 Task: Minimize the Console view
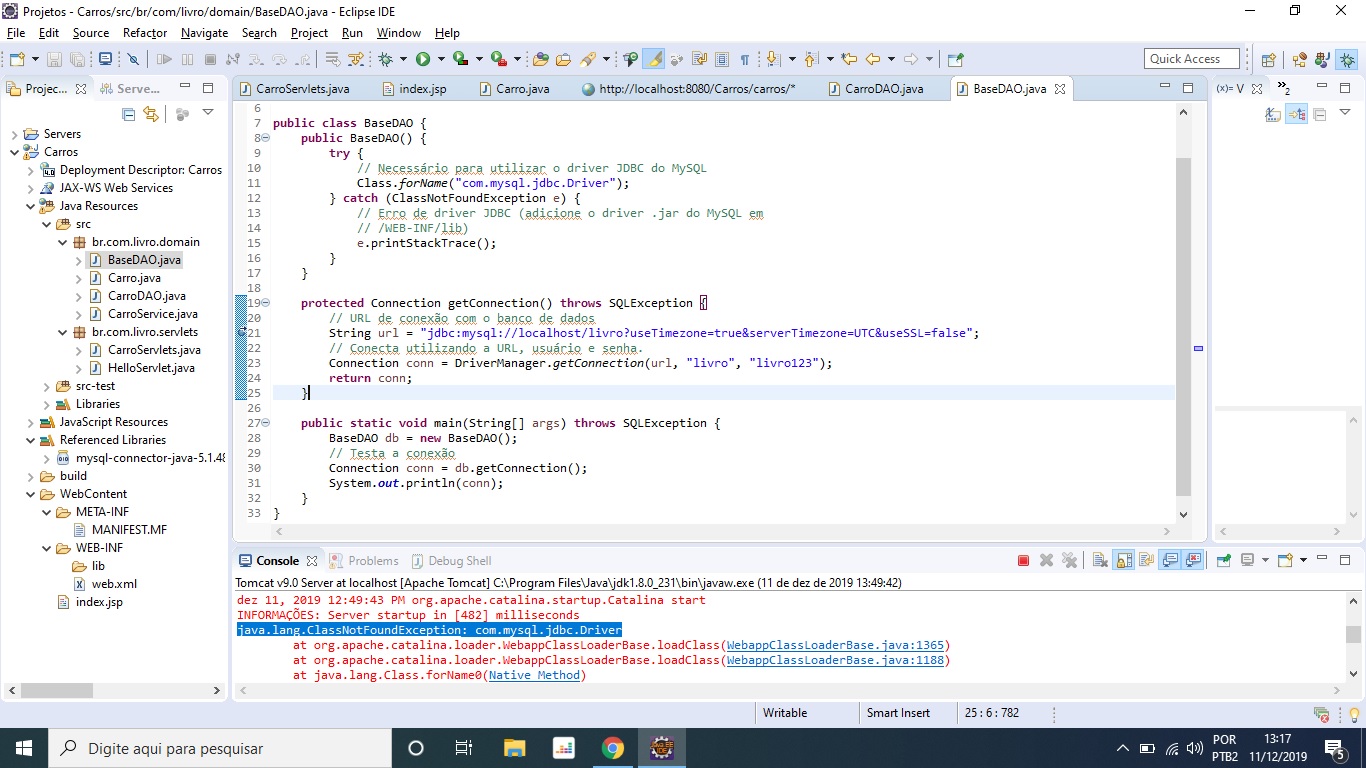click(x=1322, y=558)
